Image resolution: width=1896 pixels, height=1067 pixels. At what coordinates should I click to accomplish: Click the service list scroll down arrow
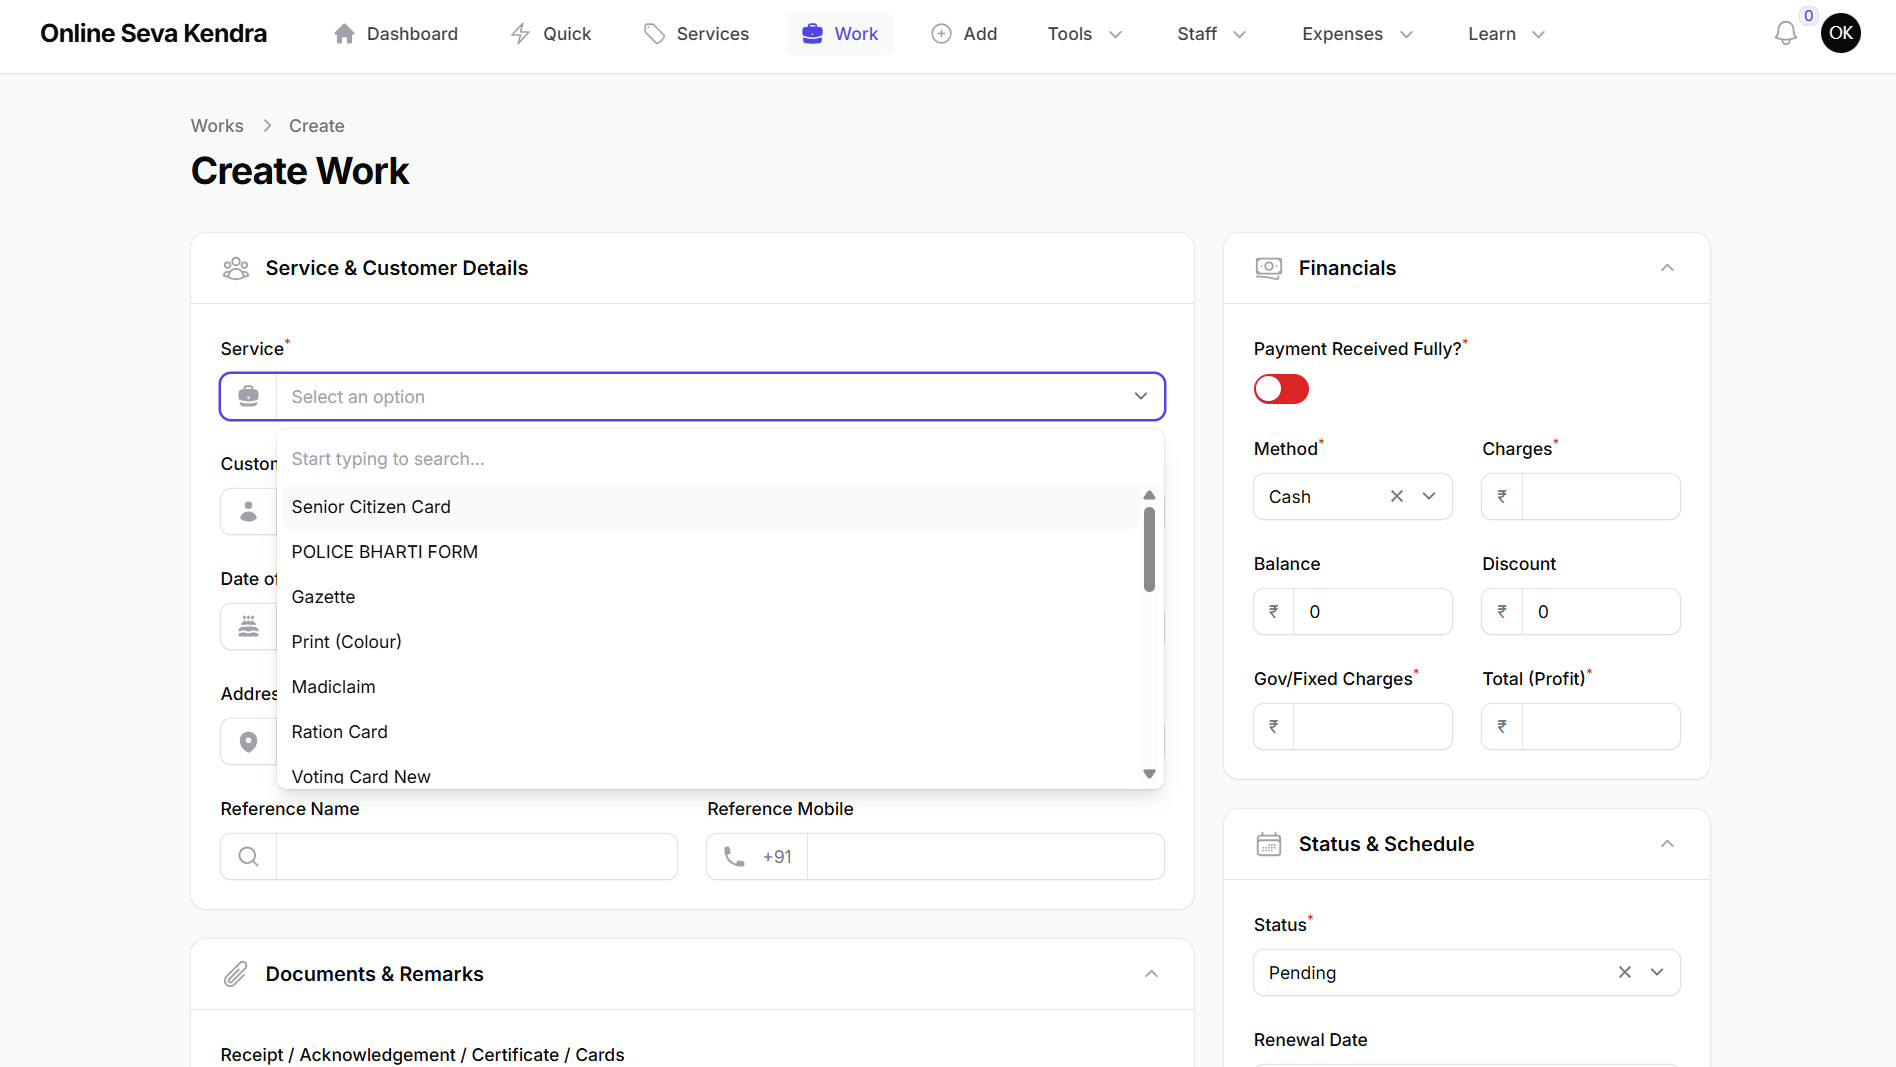[1149, 774]
